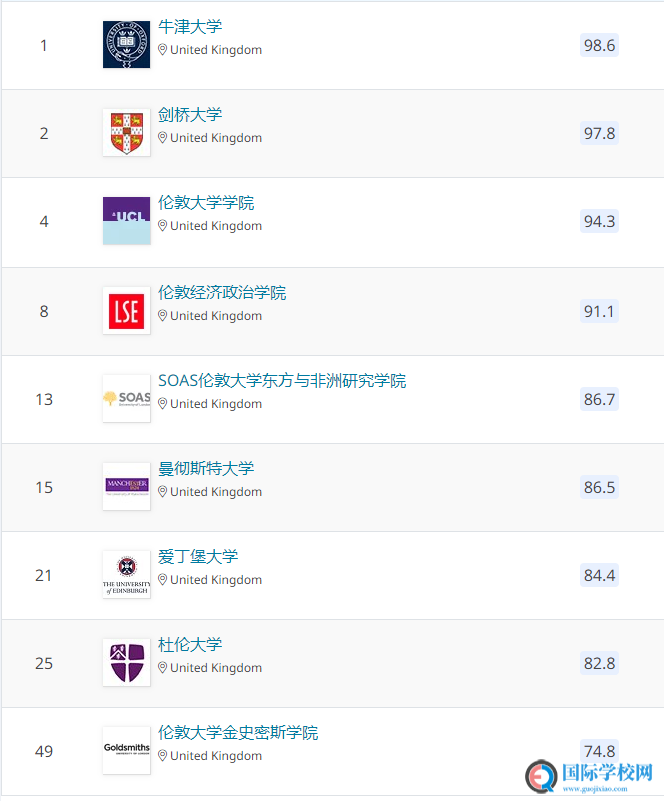Image resolution: width=664 pixels, height=801 pixels.
Task: Open the 伦敦经济政治学院 link
Action: pos(222,292)
